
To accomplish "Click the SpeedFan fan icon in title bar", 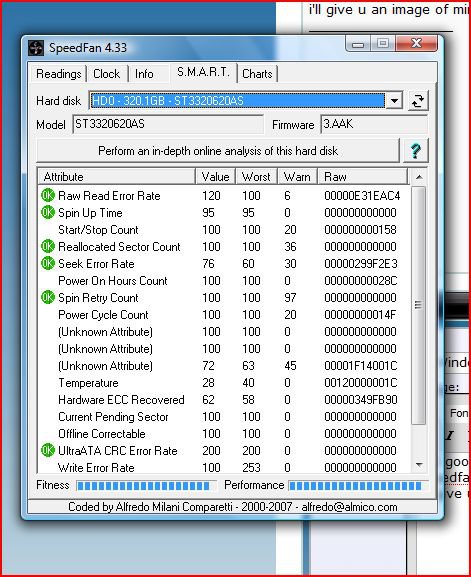I will pos(36,48).
